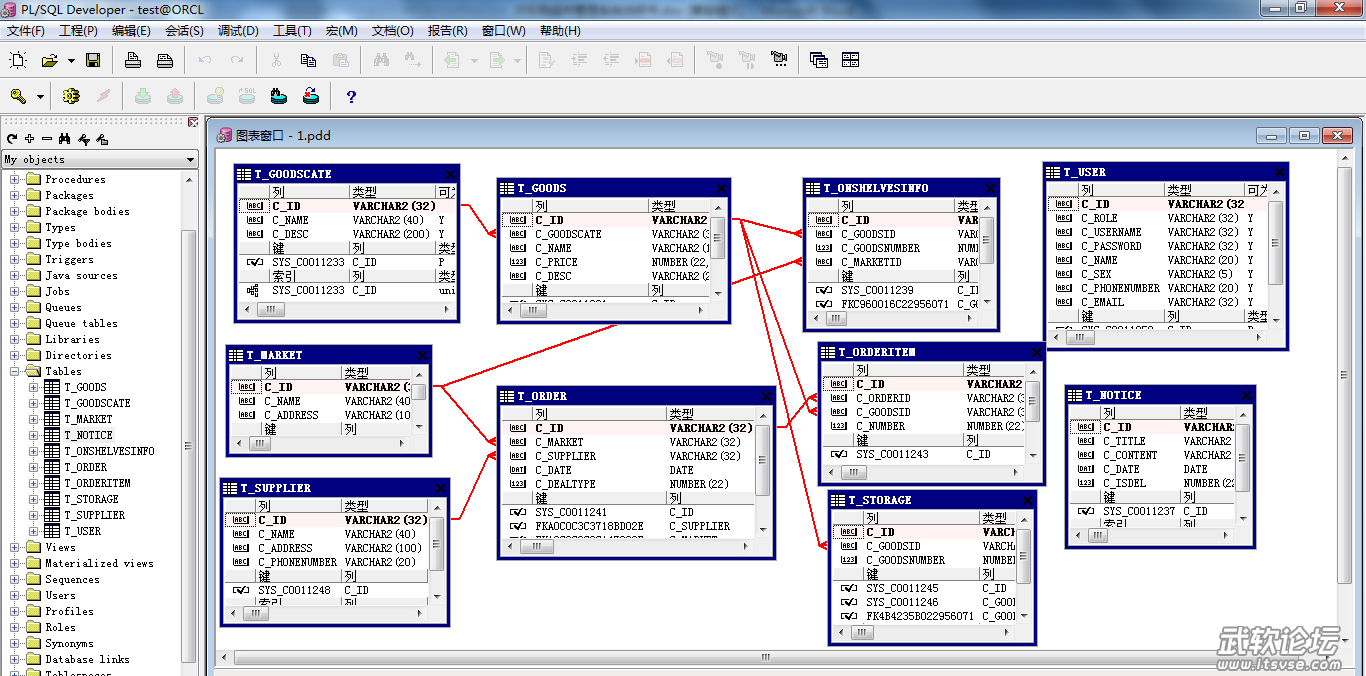Click the New file toolbar icon
The height and width of the screenshot is (676, 1366).
tap(17, 60)
